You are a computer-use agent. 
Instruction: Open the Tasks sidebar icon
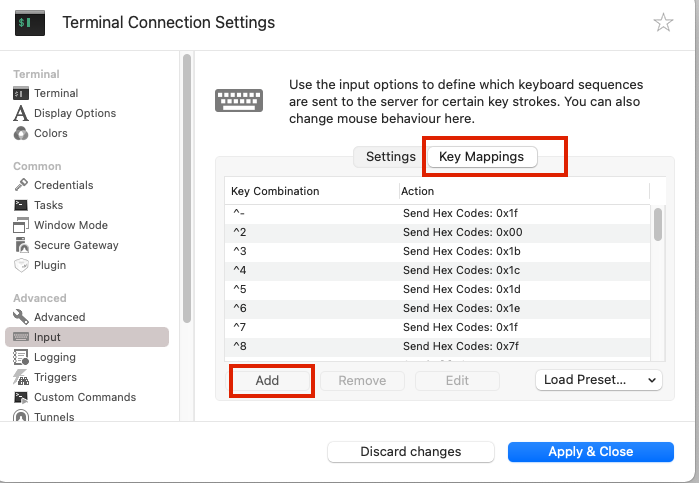21,205
